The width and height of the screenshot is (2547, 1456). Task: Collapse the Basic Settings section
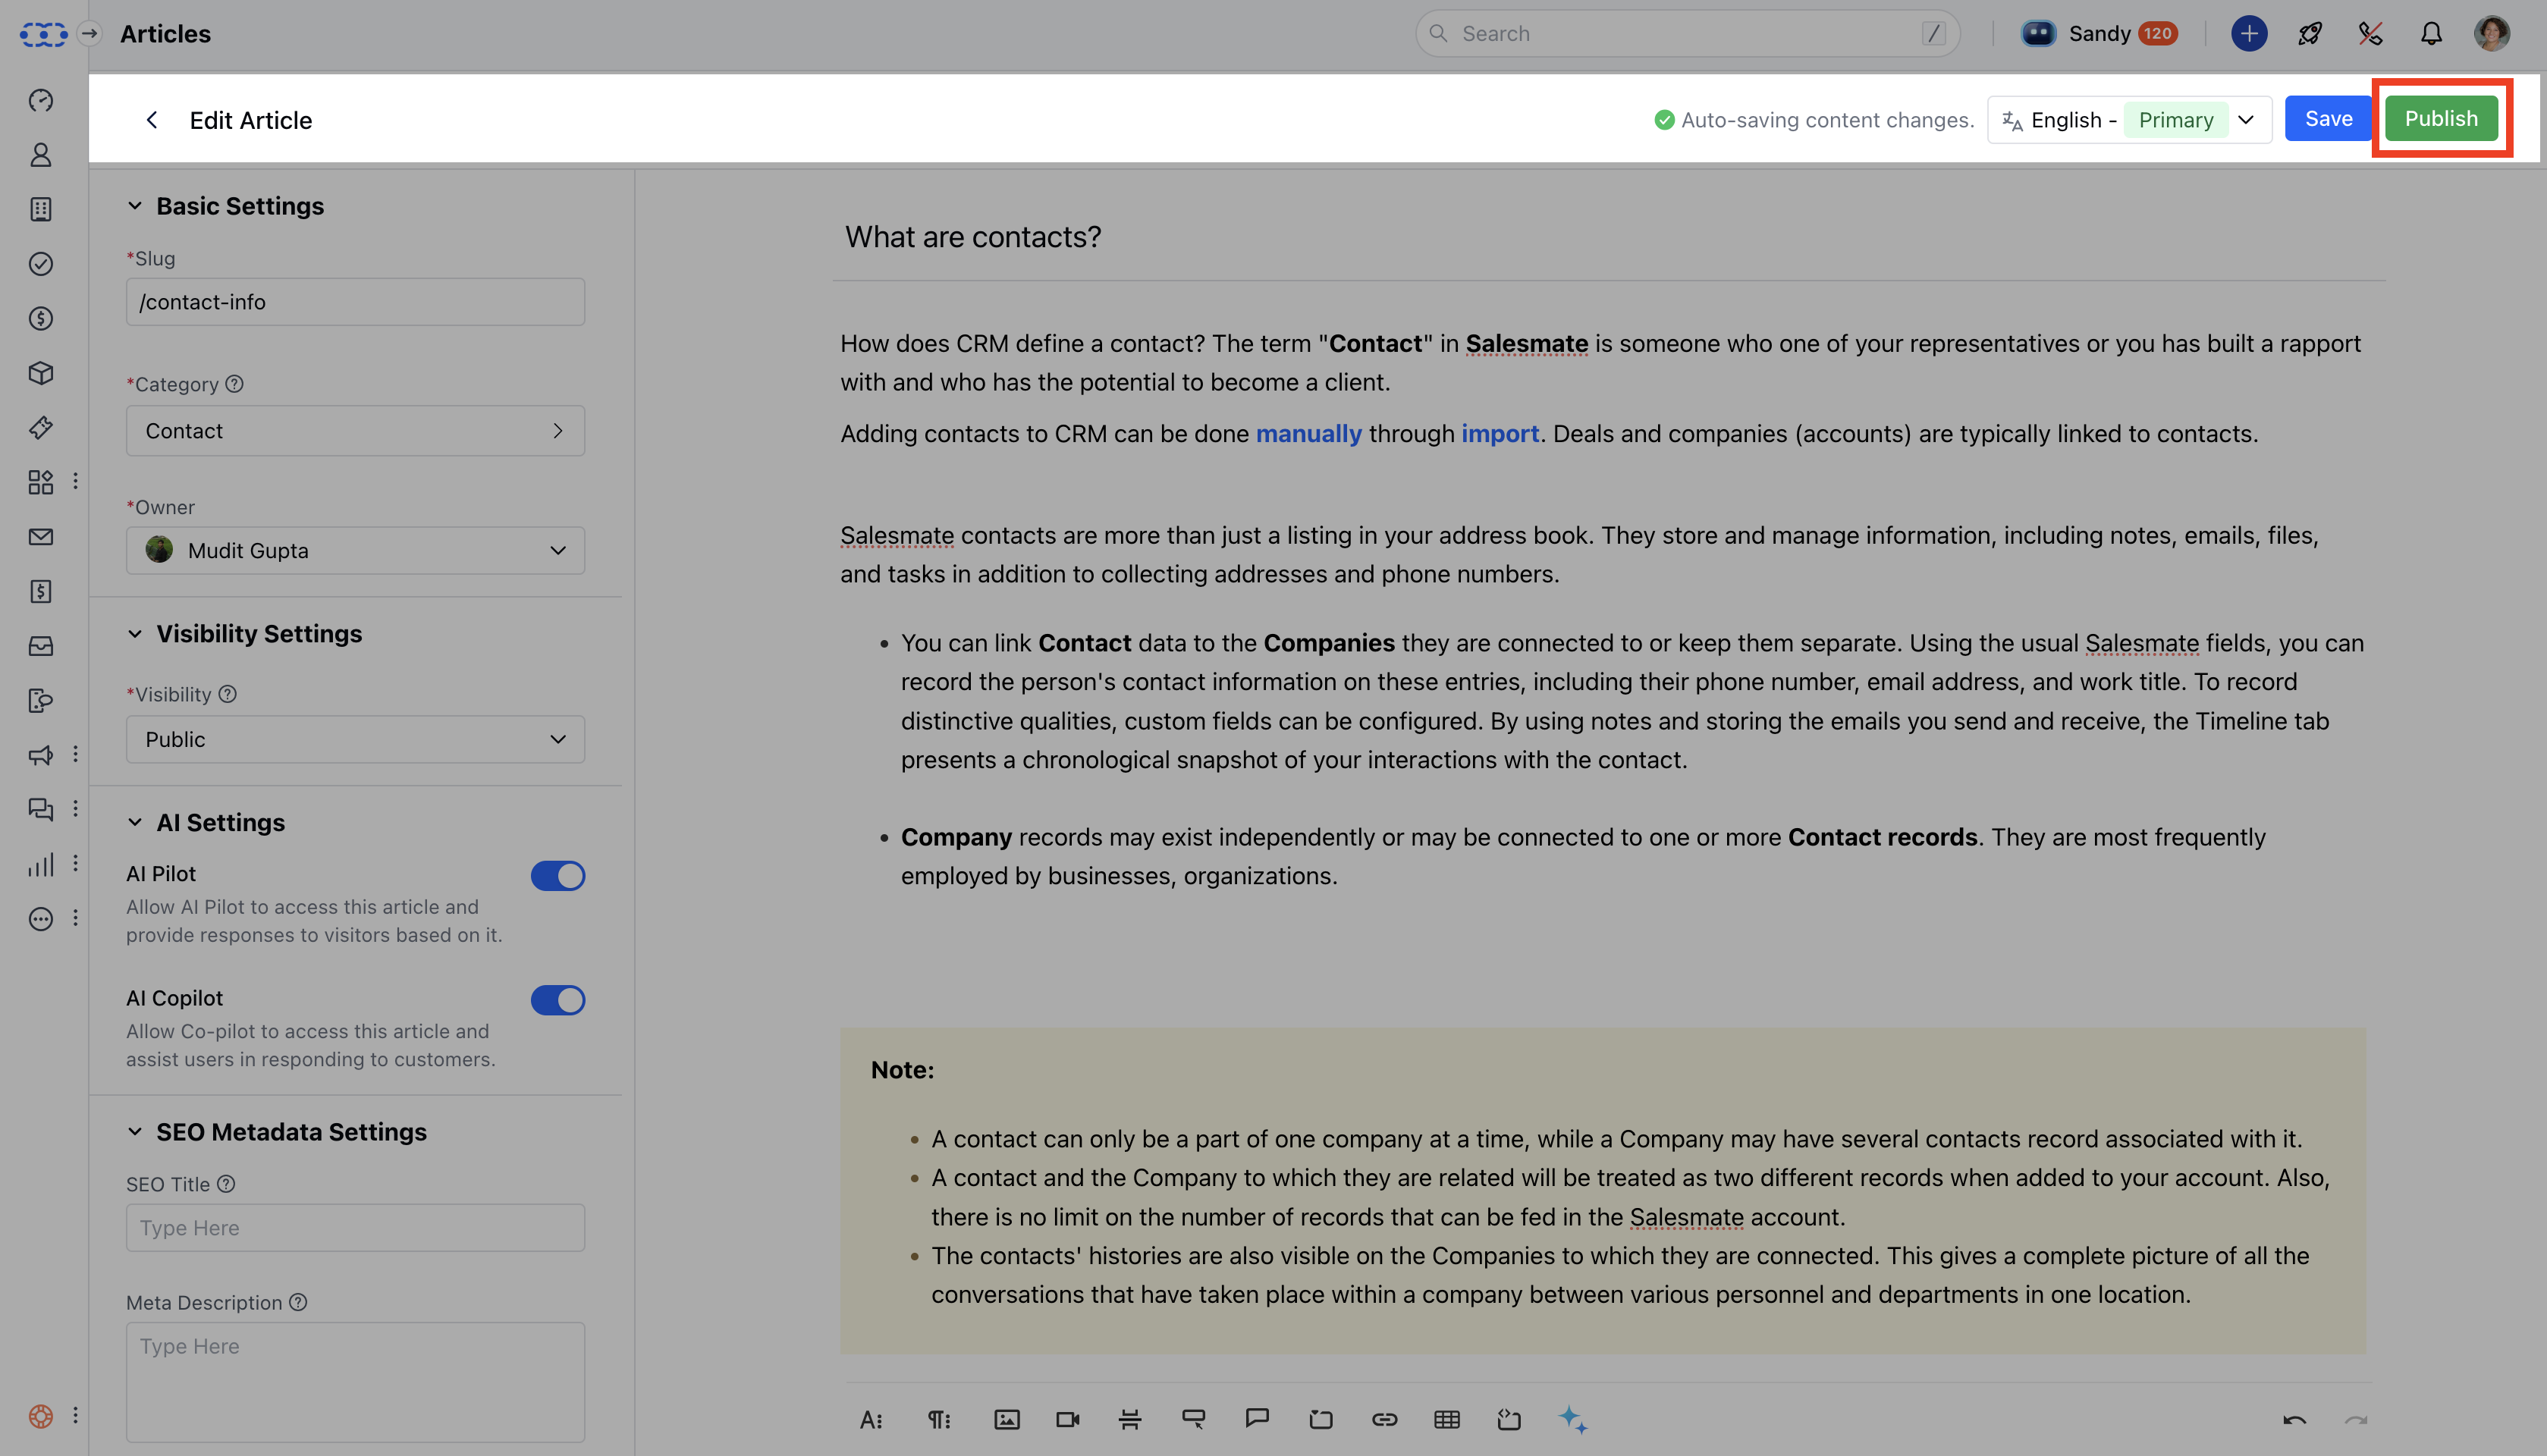click(135, 206)
